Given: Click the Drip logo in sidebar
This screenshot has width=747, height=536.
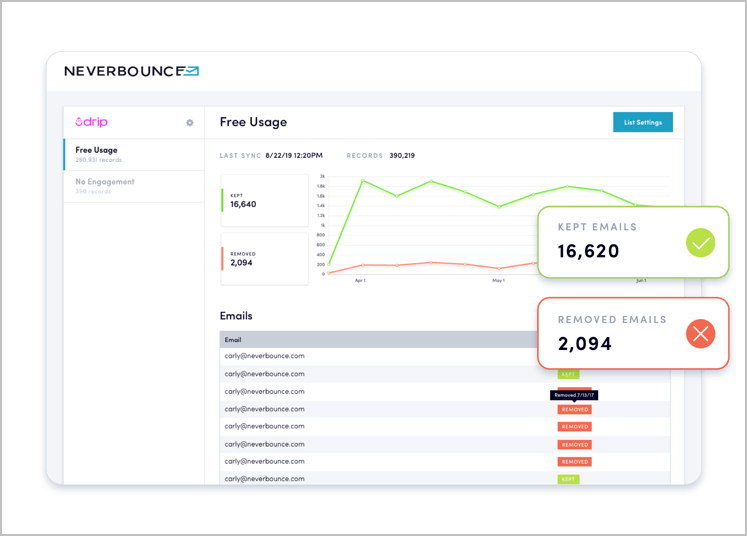Looking at the screenshot, I should (92, 122).
